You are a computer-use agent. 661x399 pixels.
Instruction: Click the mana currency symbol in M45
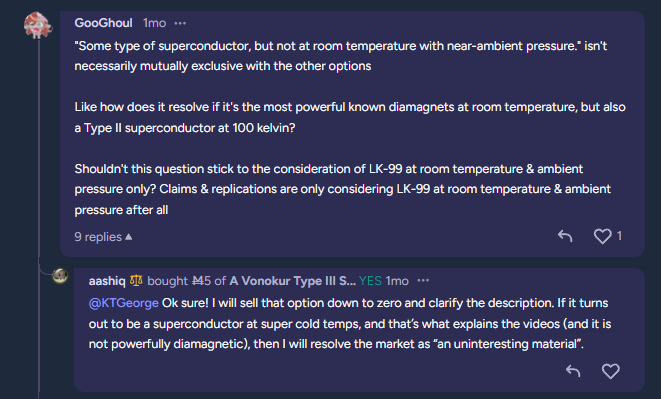click(196, 280)
